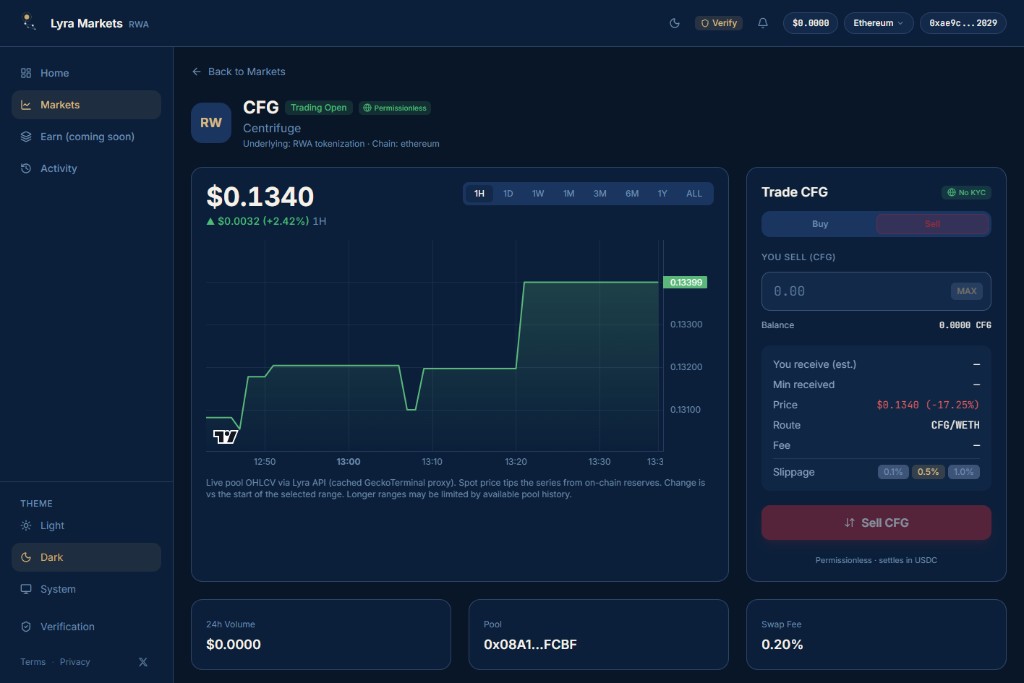Select the 6M chart range
The image size is (1024, 683).
click(632, 193)
